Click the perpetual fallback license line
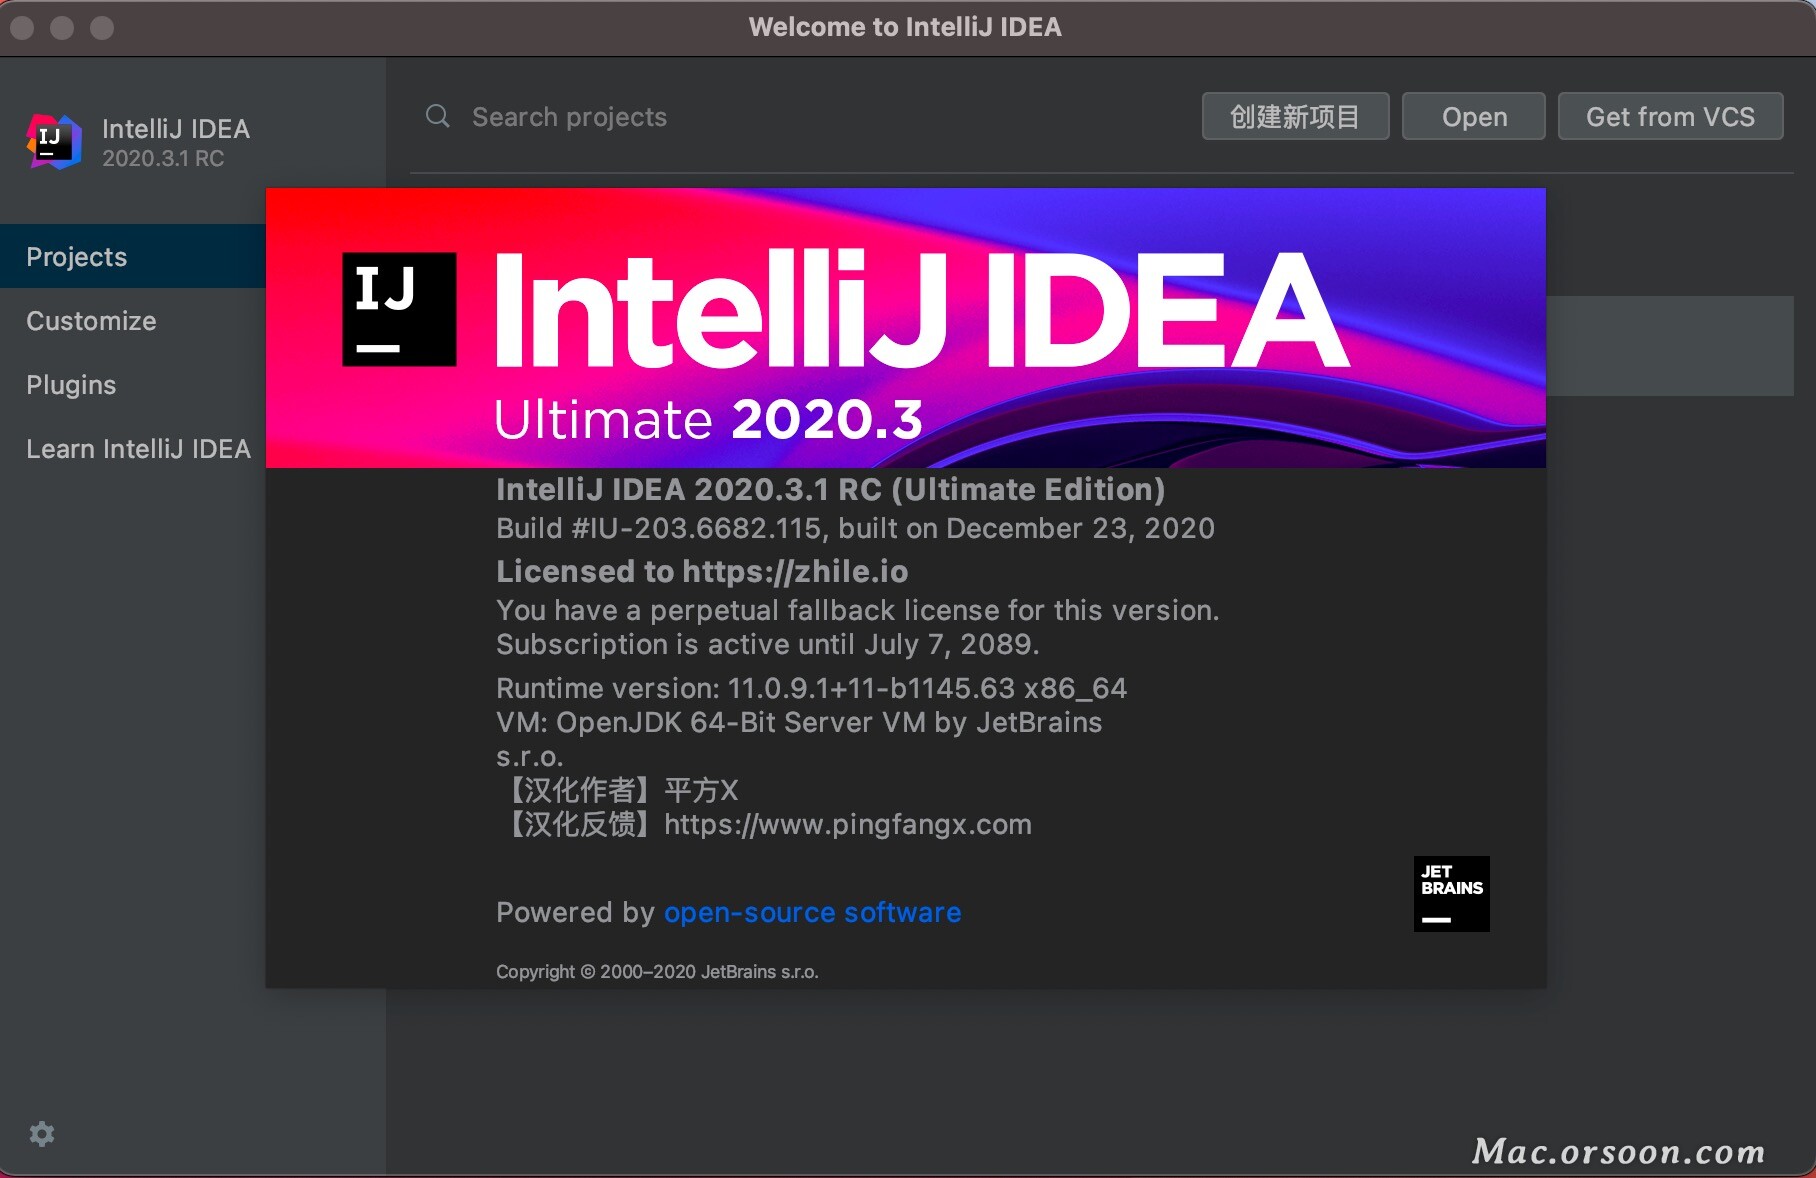 pos(857,610)
